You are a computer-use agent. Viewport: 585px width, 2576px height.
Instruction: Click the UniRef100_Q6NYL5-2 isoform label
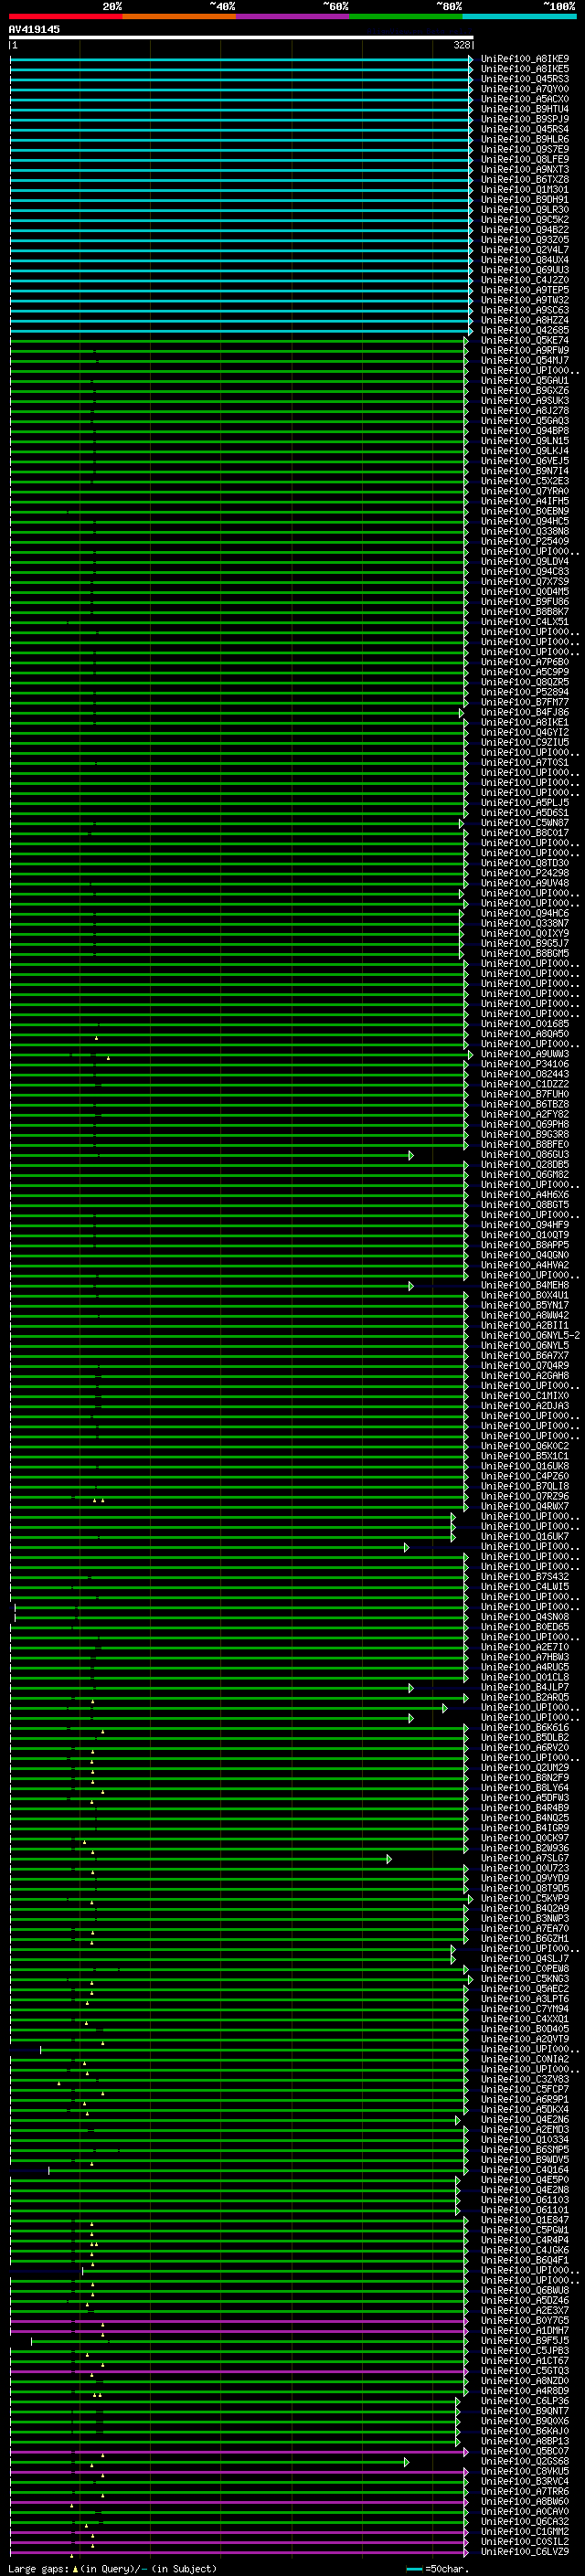(530, 1336)
